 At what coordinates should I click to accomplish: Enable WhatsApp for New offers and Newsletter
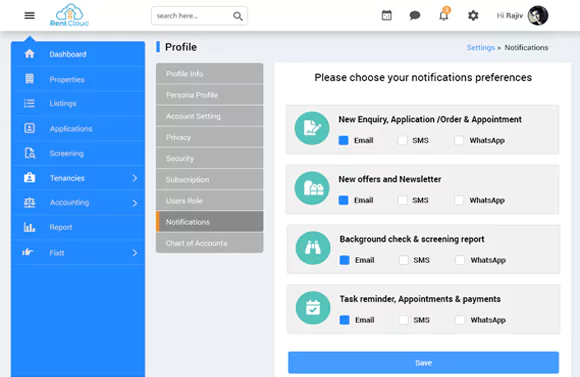(x=459, y=200)
